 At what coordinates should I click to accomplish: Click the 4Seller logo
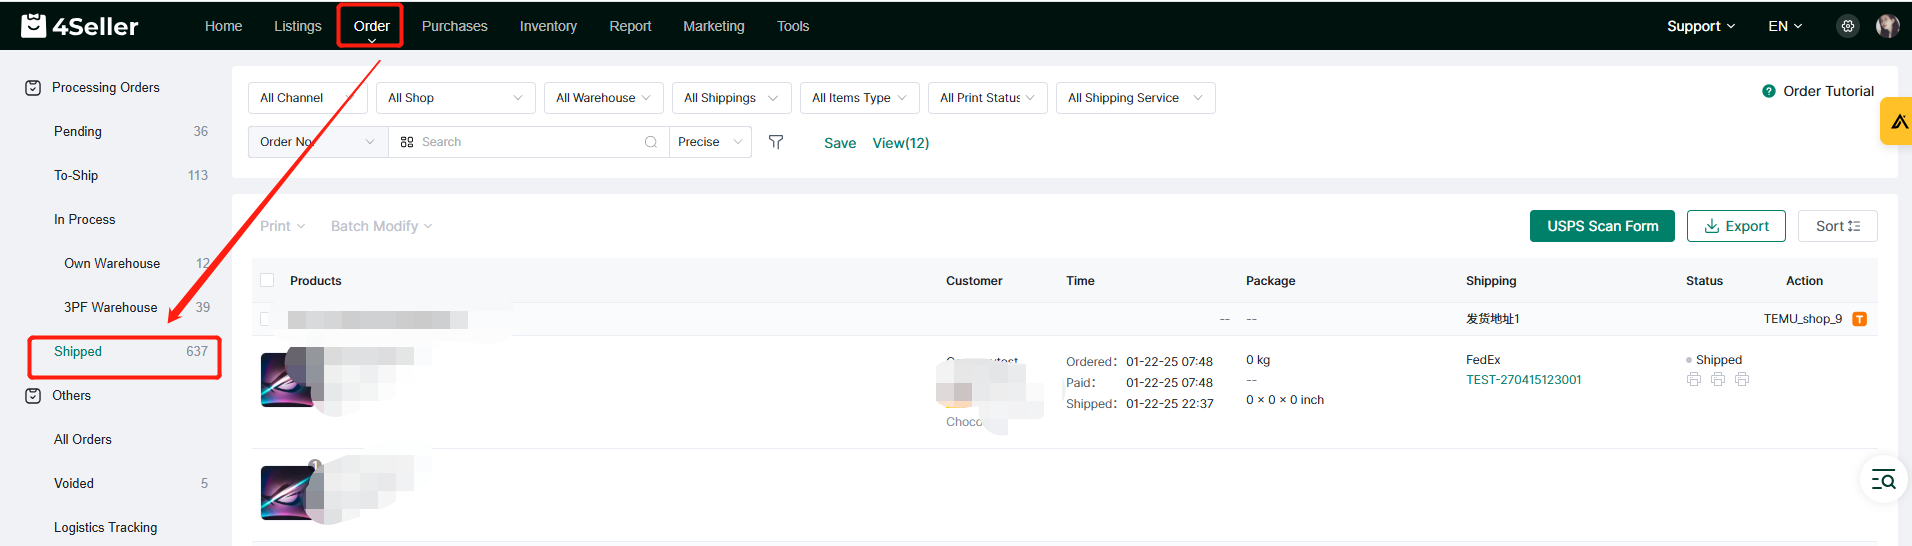[x=80, y=26]
